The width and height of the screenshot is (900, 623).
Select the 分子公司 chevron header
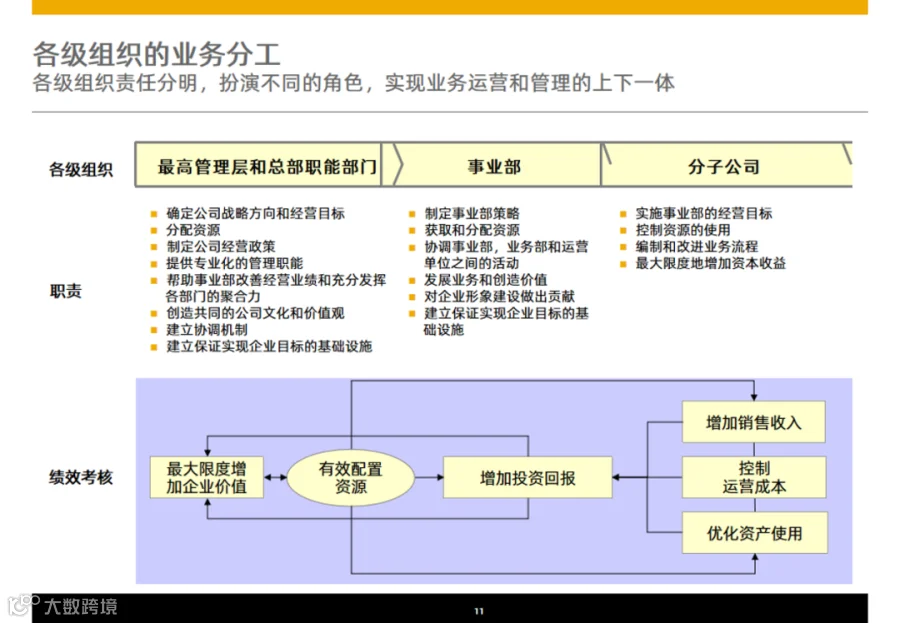pos(727,165)
